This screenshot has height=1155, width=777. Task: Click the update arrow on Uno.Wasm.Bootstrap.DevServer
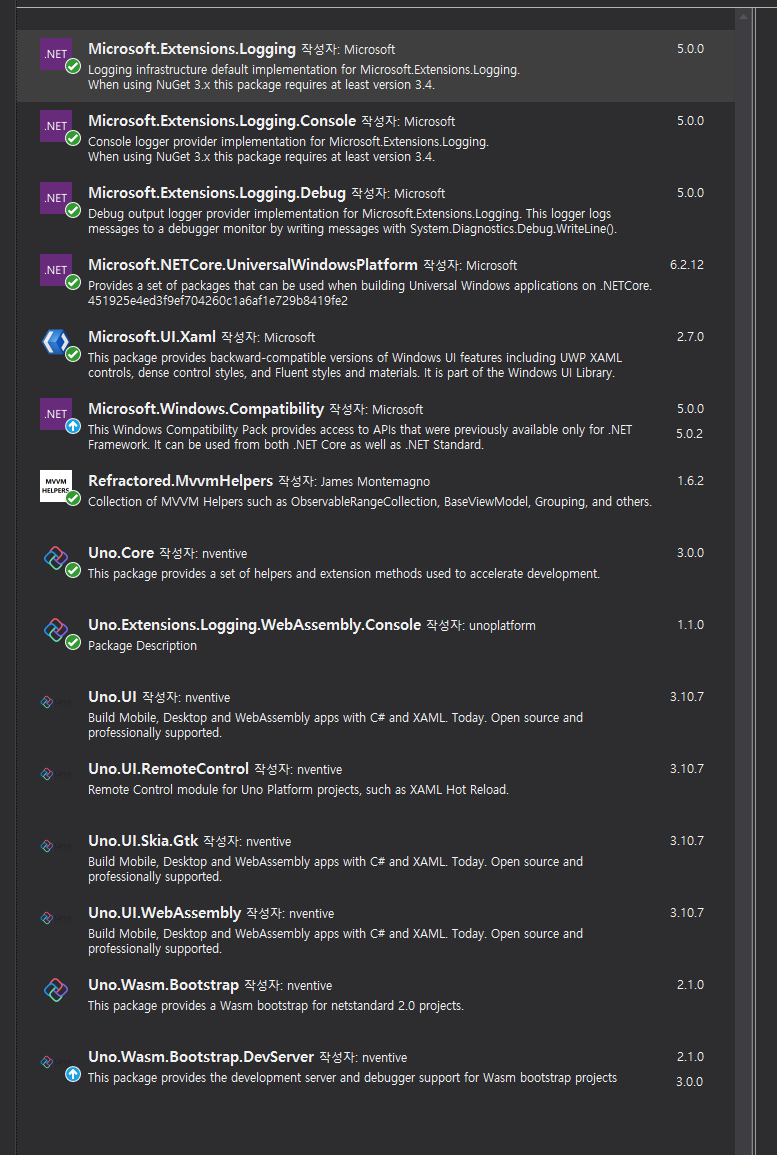point(71,1074)
